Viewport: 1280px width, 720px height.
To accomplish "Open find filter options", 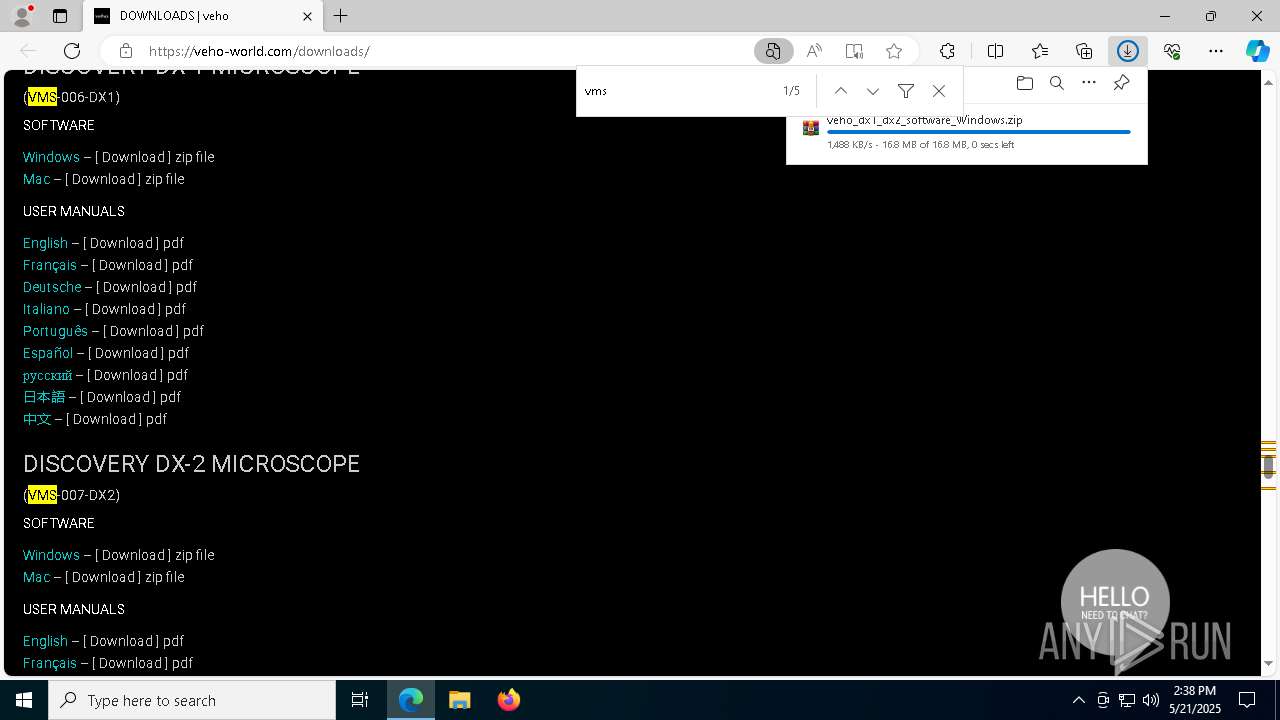I will point(906,91).
